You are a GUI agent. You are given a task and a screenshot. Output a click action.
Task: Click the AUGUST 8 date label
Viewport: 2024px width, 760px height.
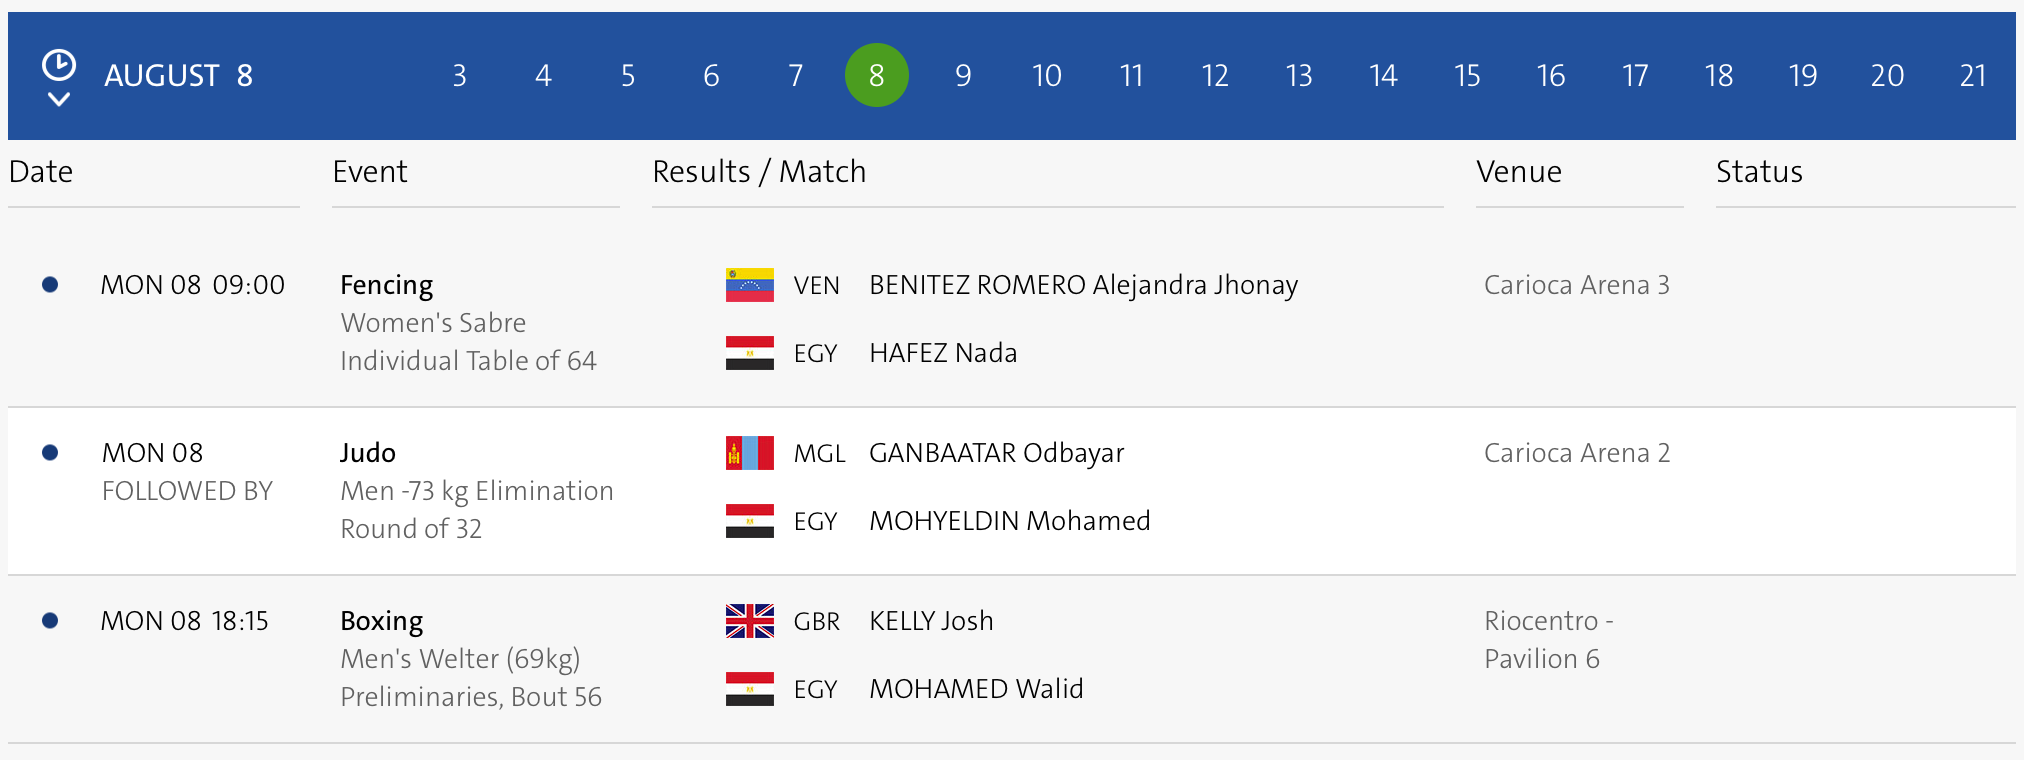pos(178,76)
